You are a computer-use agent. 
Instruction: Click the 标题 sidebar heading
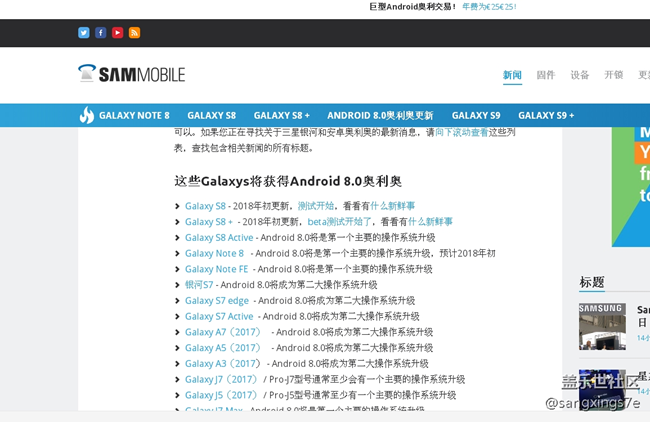pos(592,282)
